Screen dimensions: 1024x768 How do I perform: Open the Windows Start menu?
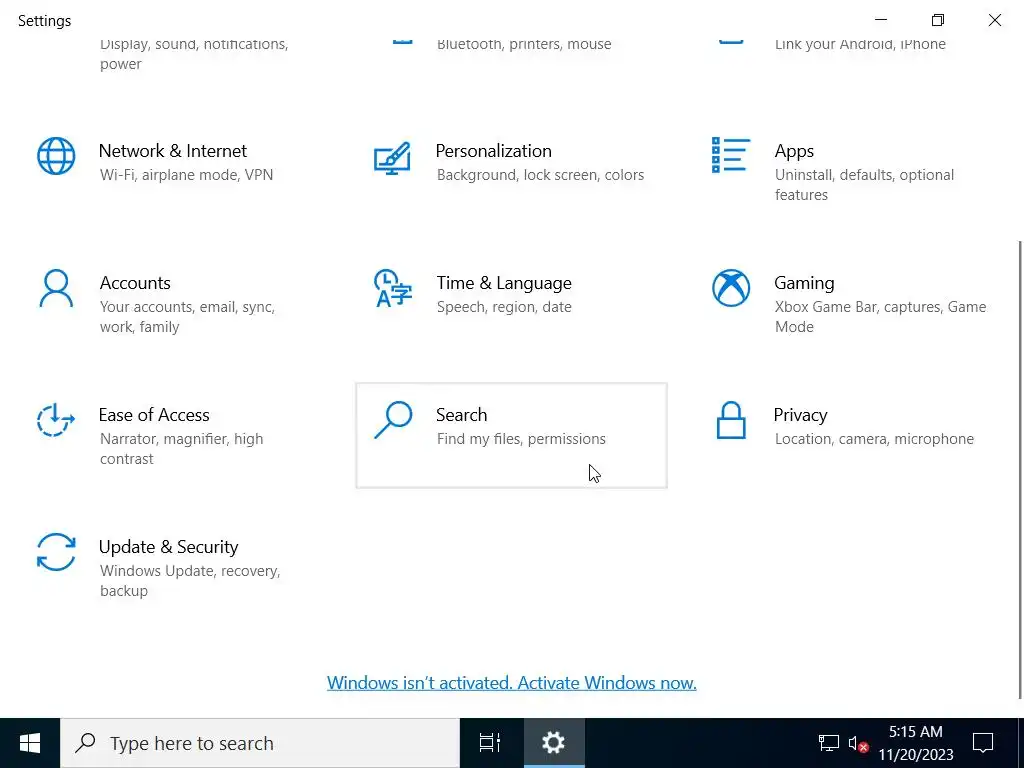point(30,743)
